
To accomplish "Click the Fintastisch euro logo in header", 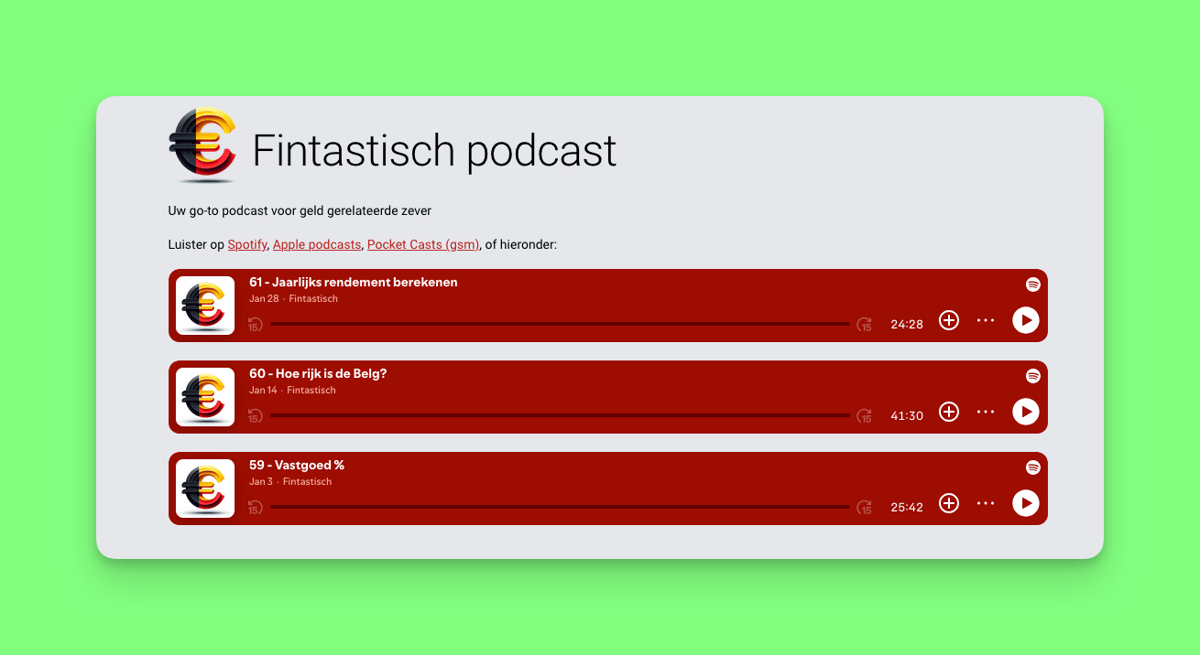I will pos(203,146).
